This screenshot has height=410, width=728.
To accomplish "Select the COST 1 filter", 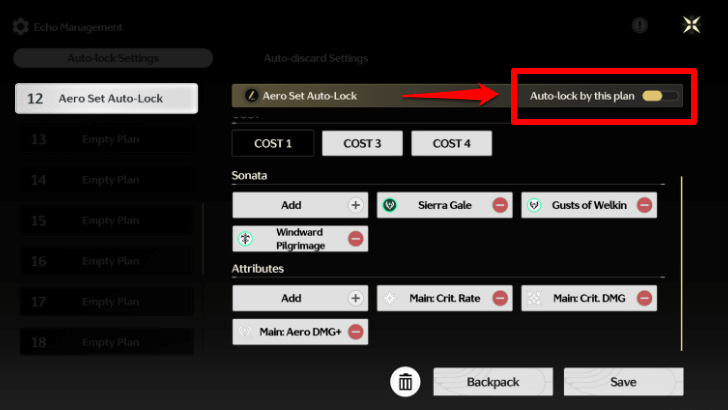I will (x=273, y=143).
